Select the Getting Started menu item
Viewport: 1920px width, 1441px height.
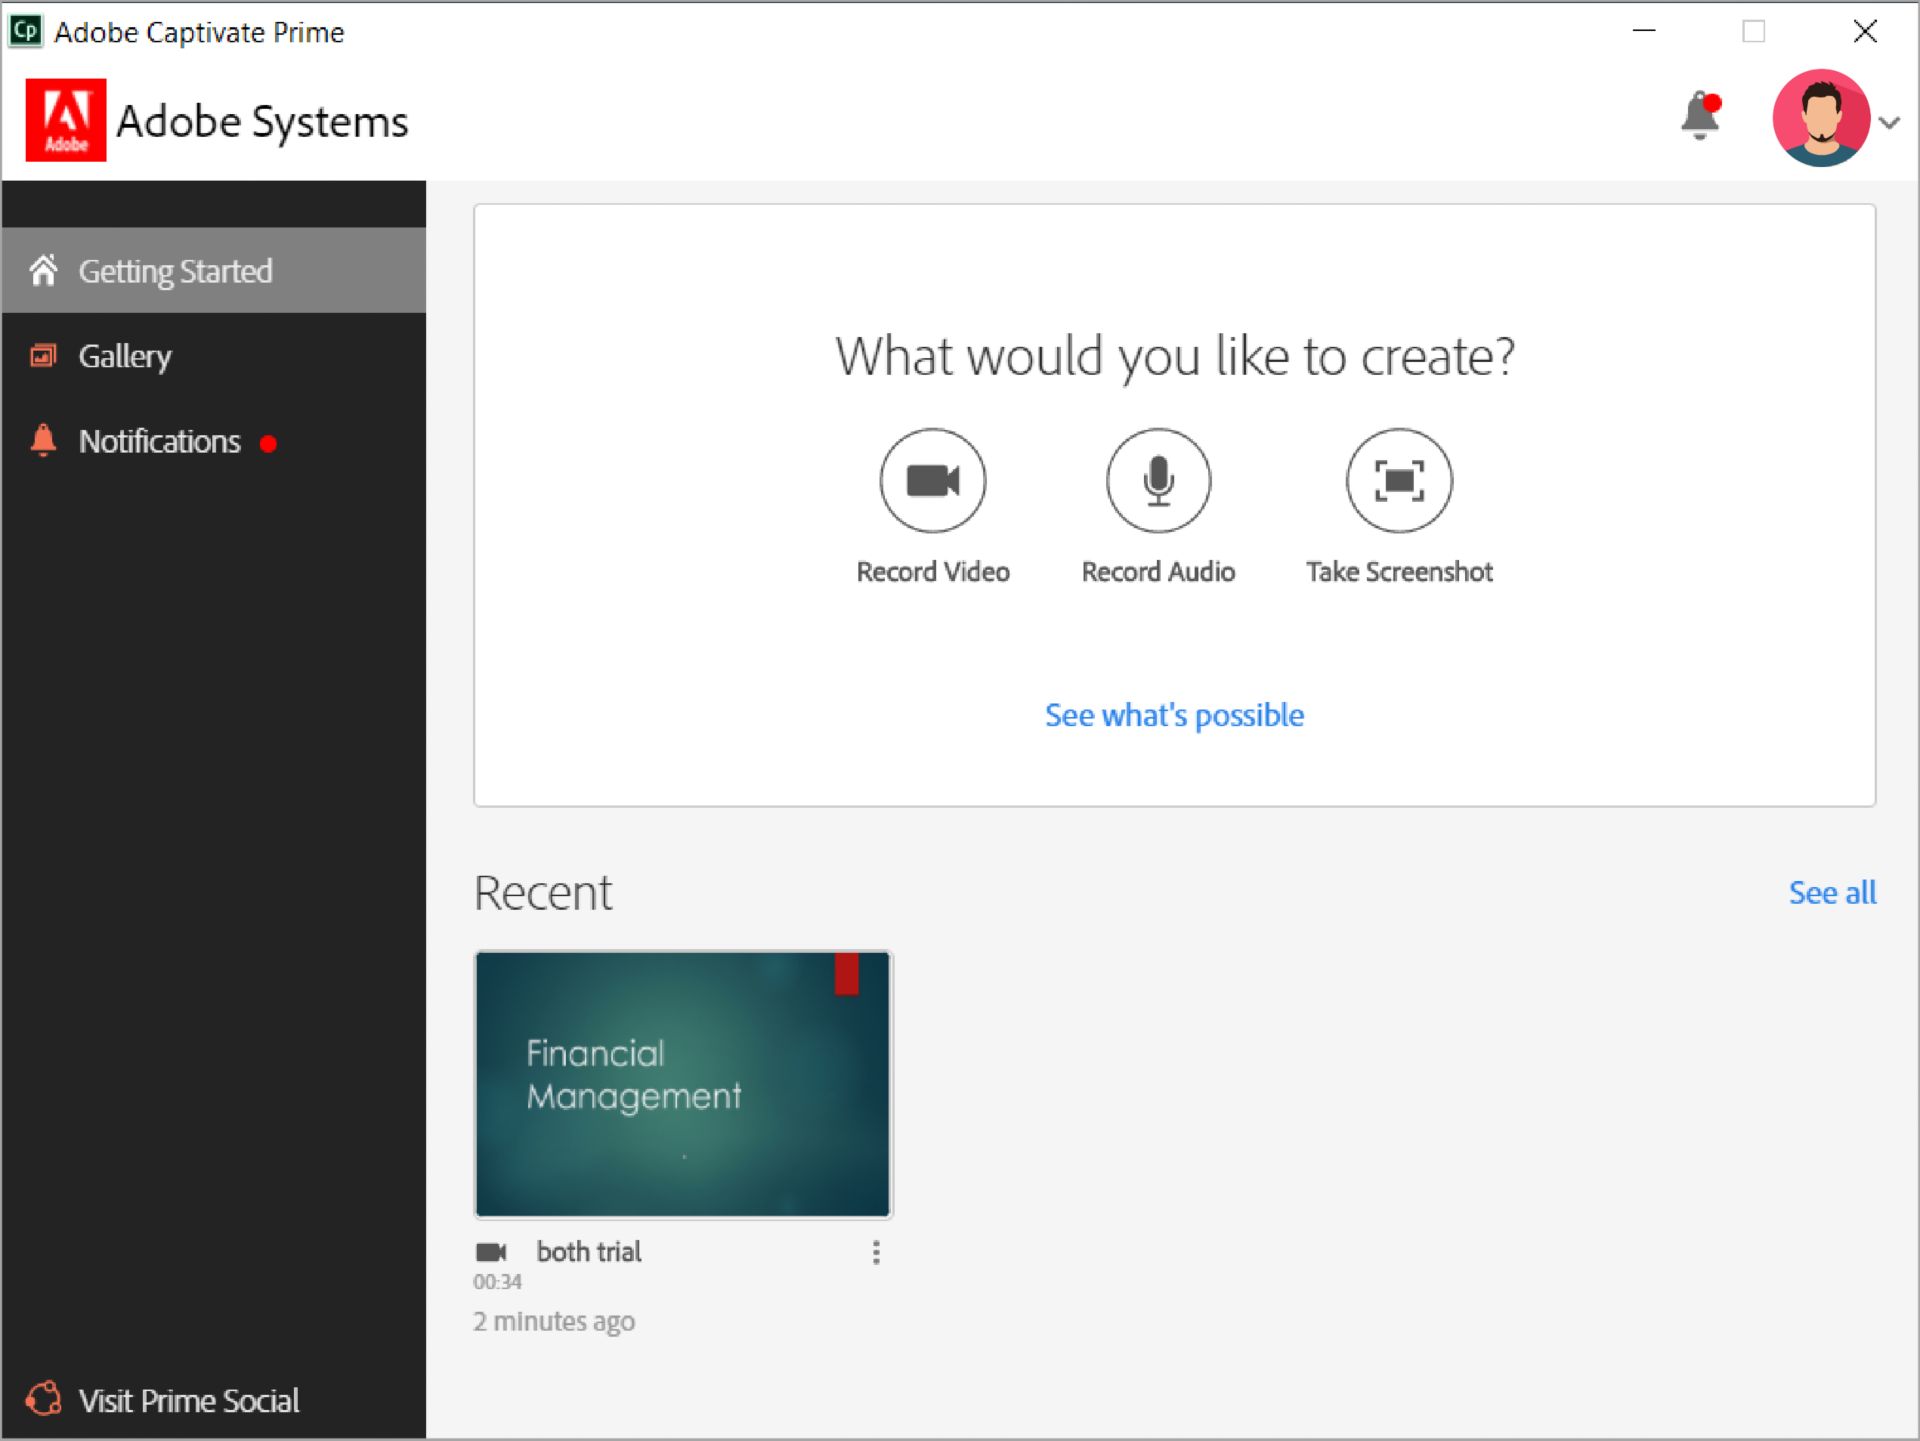point(213,271)
